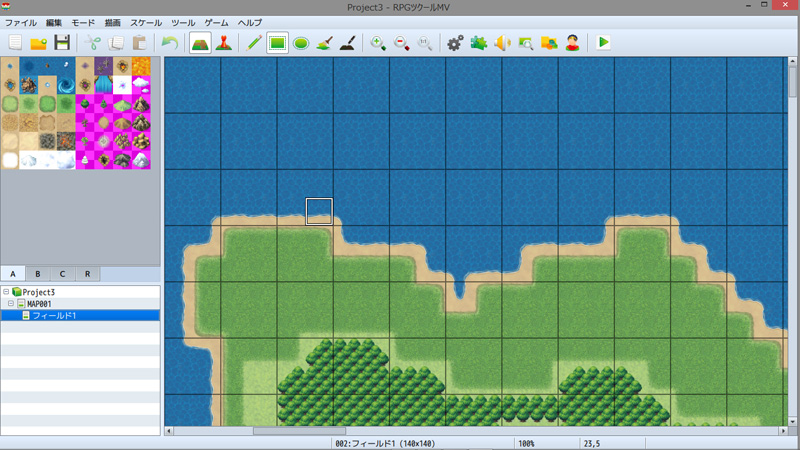Select the Shadow Pen tool
The image size is (800, 450).
[348, 43]
